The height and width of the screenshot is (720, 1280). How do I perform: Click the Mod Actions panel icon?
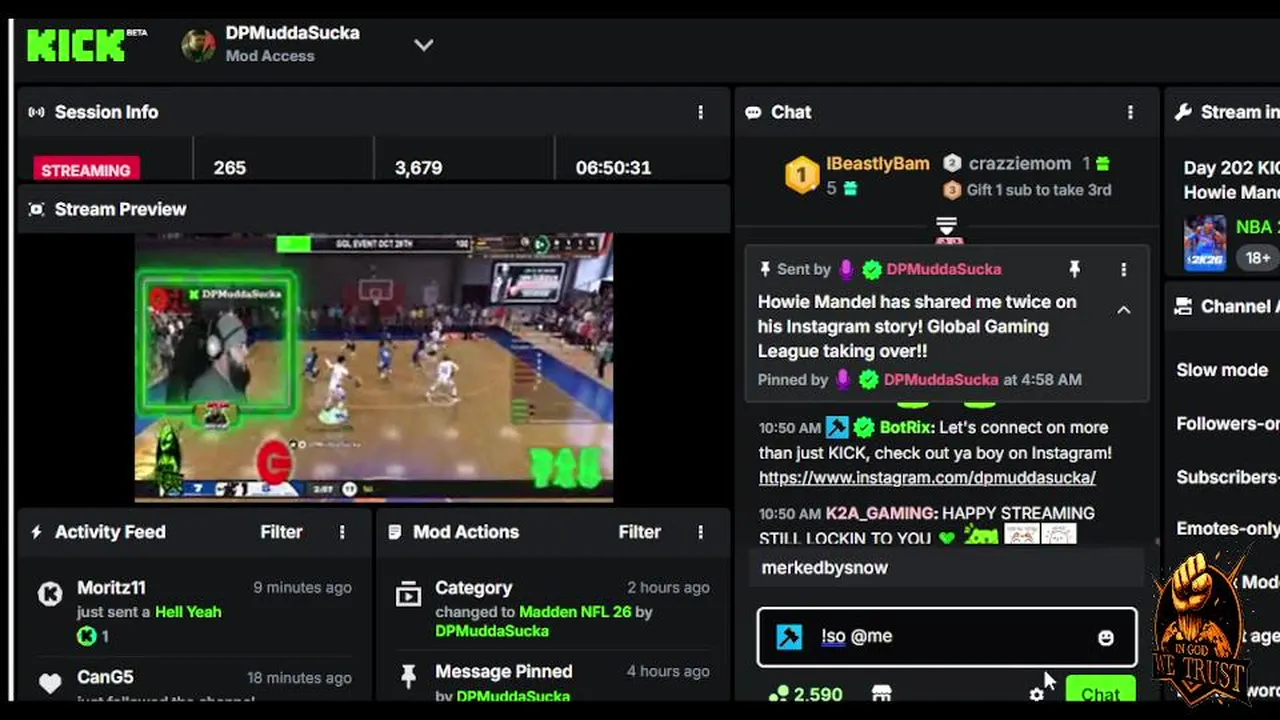[395, 532]
